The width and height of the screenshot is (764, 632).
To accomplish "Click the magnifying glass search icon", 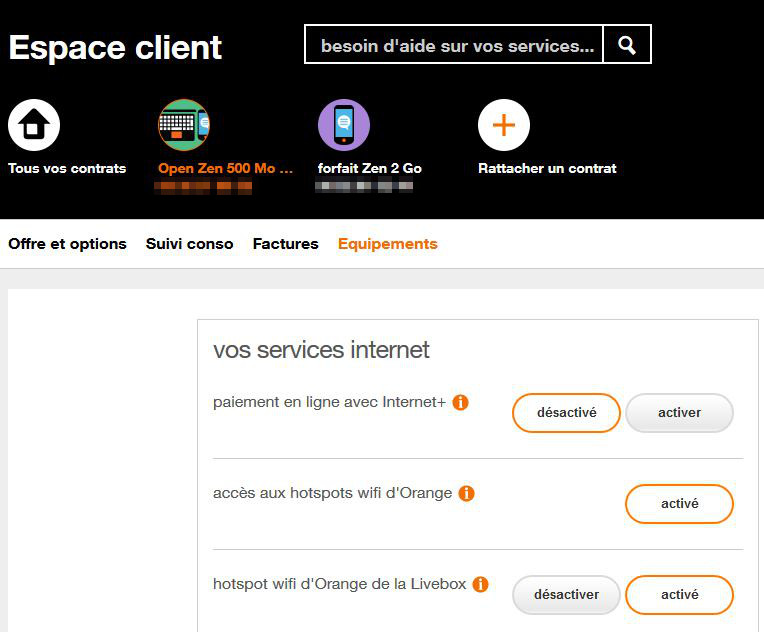I will click(627, 45).
